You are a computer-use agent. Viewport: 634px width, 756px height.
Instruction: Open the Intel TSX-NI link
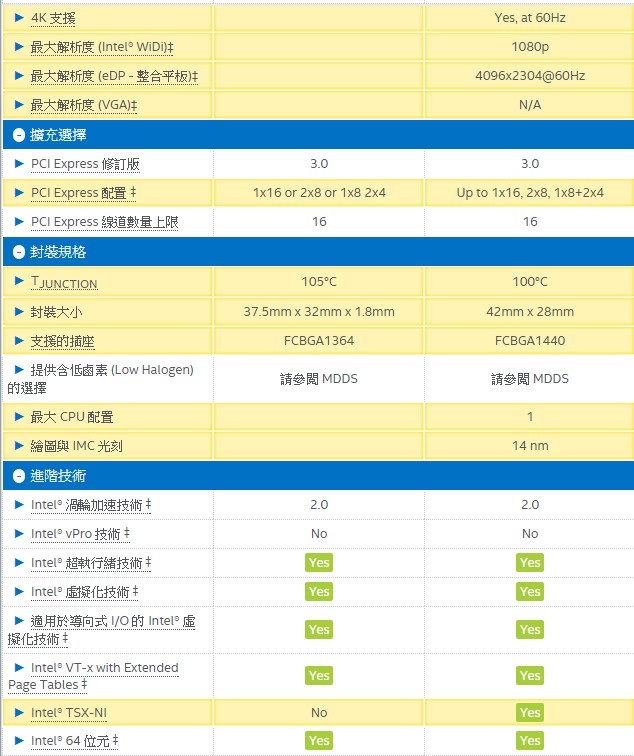click(x=69, y=713)
